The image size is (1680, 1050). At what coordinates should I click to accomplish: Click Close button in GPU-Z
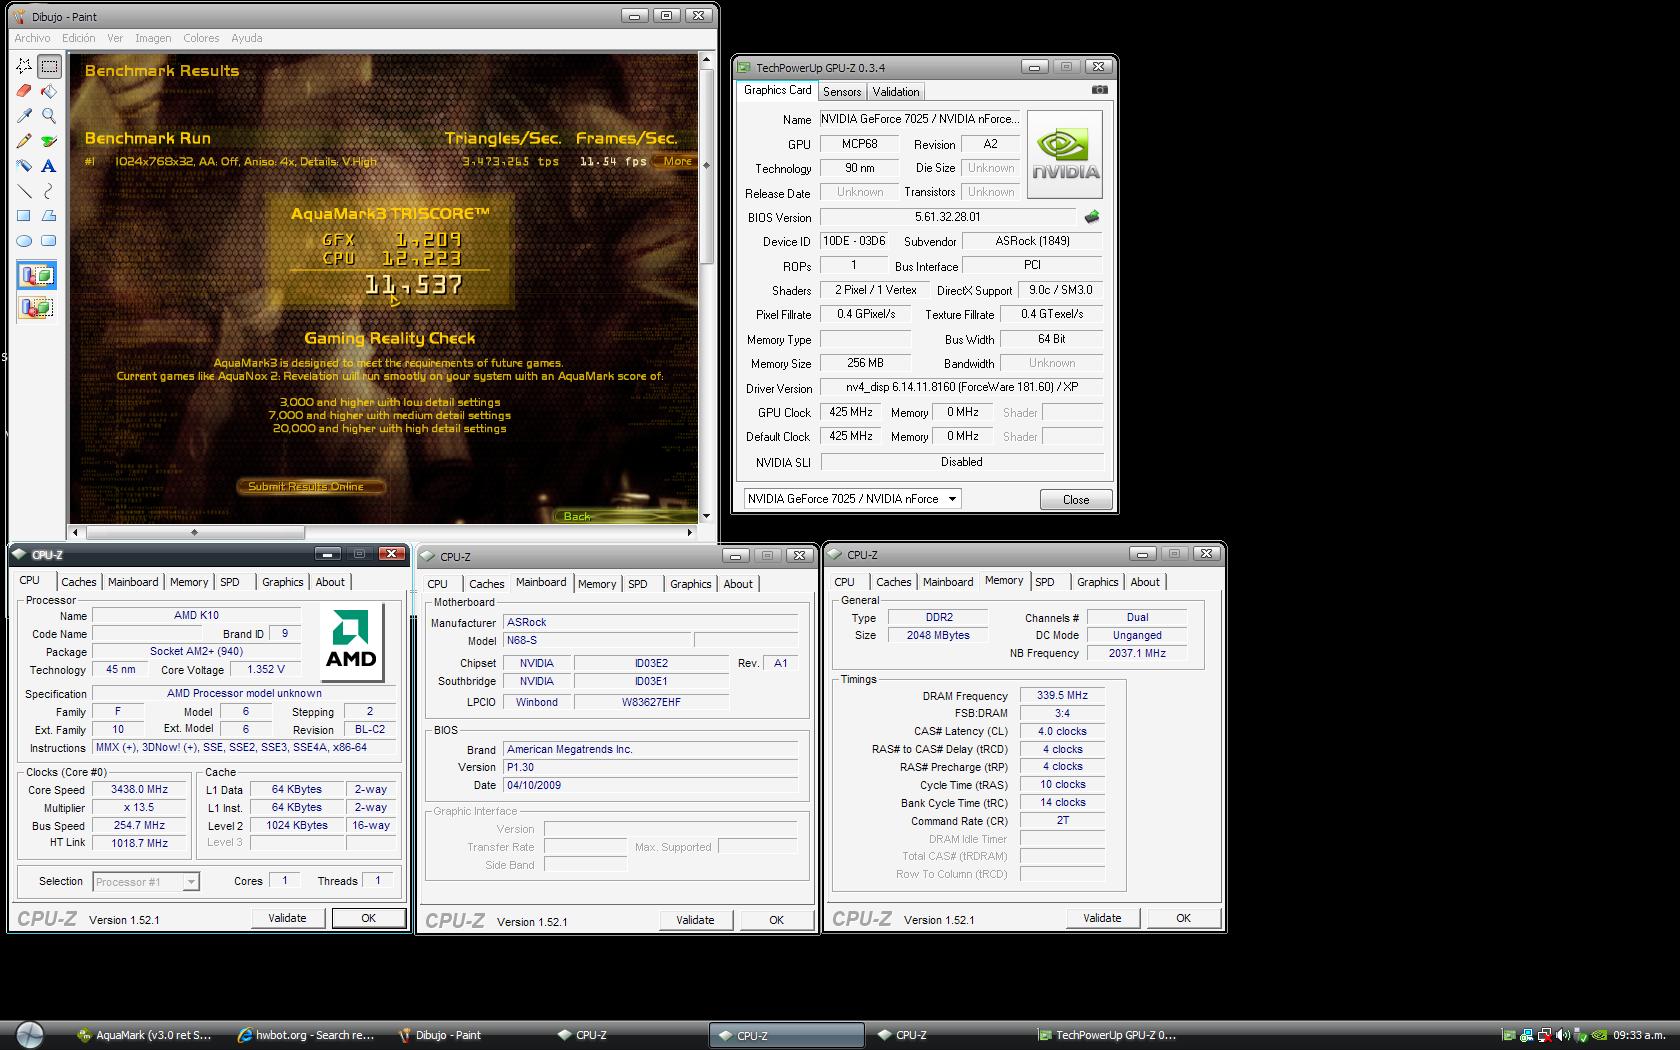click(1076, 500)
